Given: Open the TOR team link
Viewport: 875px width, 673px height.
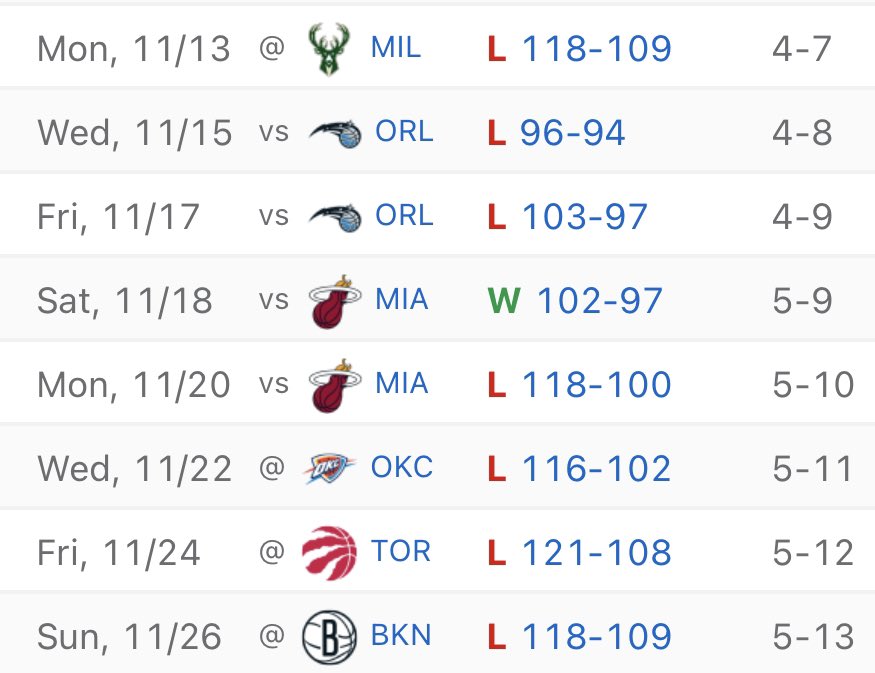Looking at the screenshot, I should pos(401,551).
